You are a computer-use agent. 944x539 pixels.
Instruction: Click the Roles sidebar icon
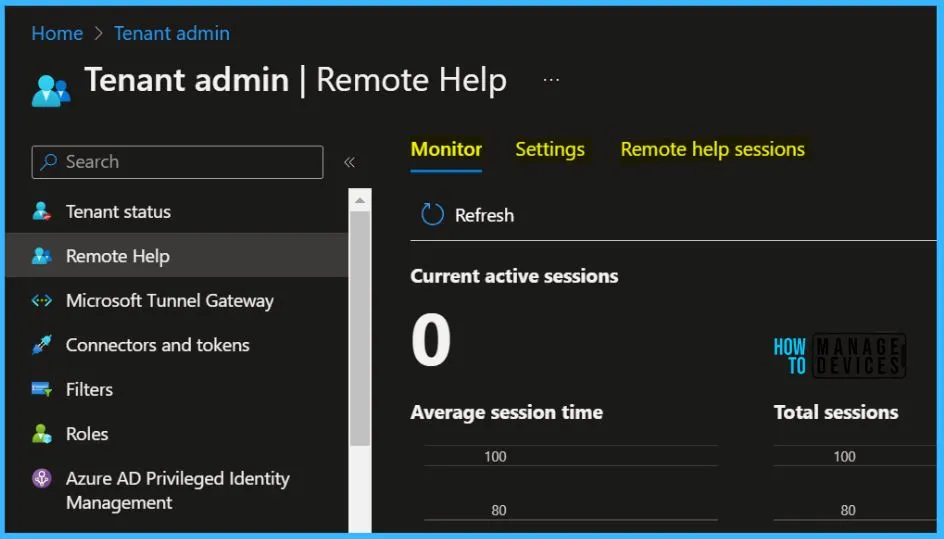42,434
